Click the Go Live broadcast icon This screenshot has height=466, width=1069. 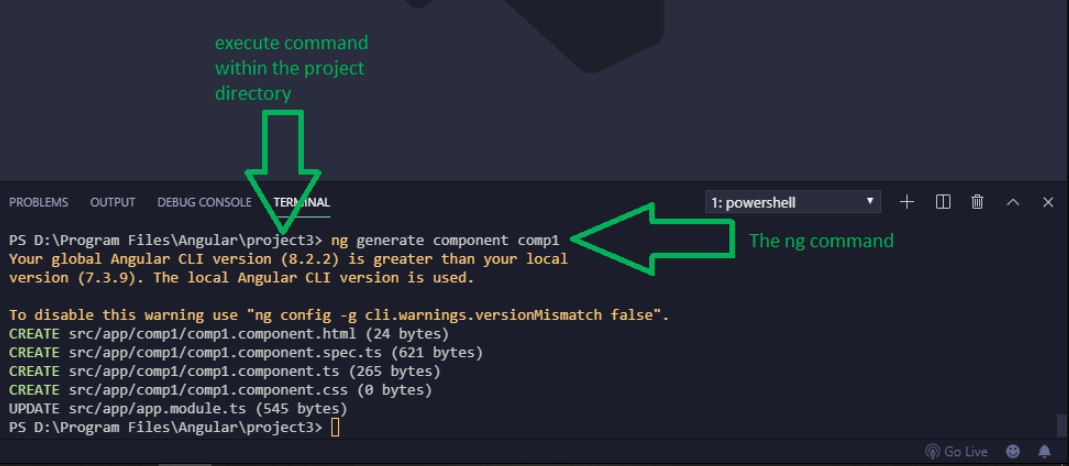(933, 451)
